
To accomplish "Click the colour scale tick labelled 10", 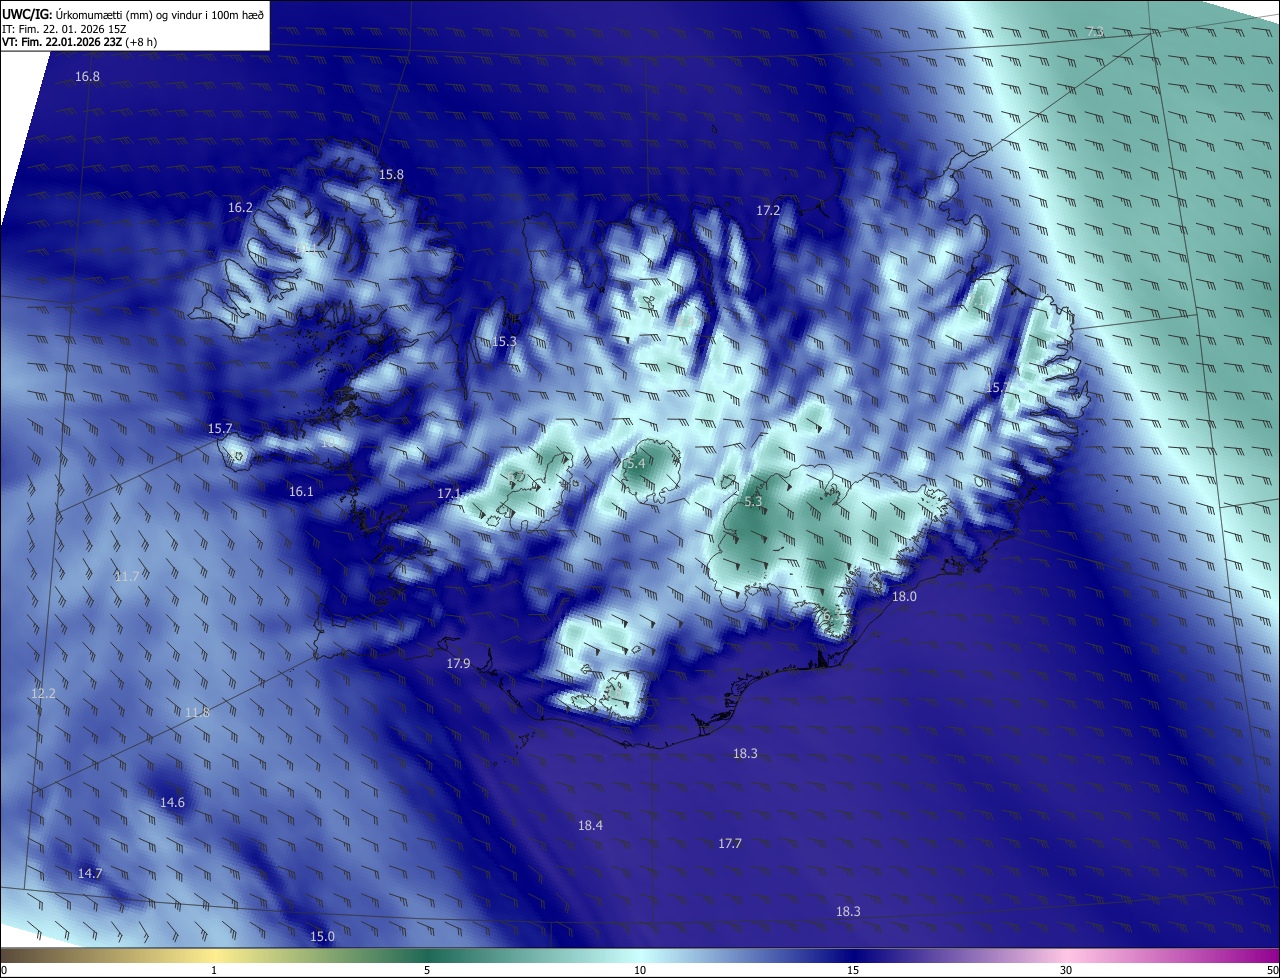I will [640, 971].
